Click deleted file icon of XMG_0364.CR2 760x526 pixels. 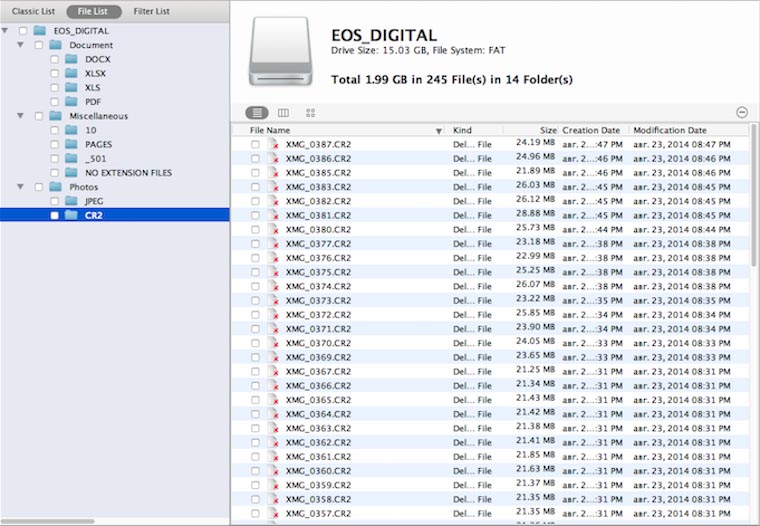click(274, 414)
